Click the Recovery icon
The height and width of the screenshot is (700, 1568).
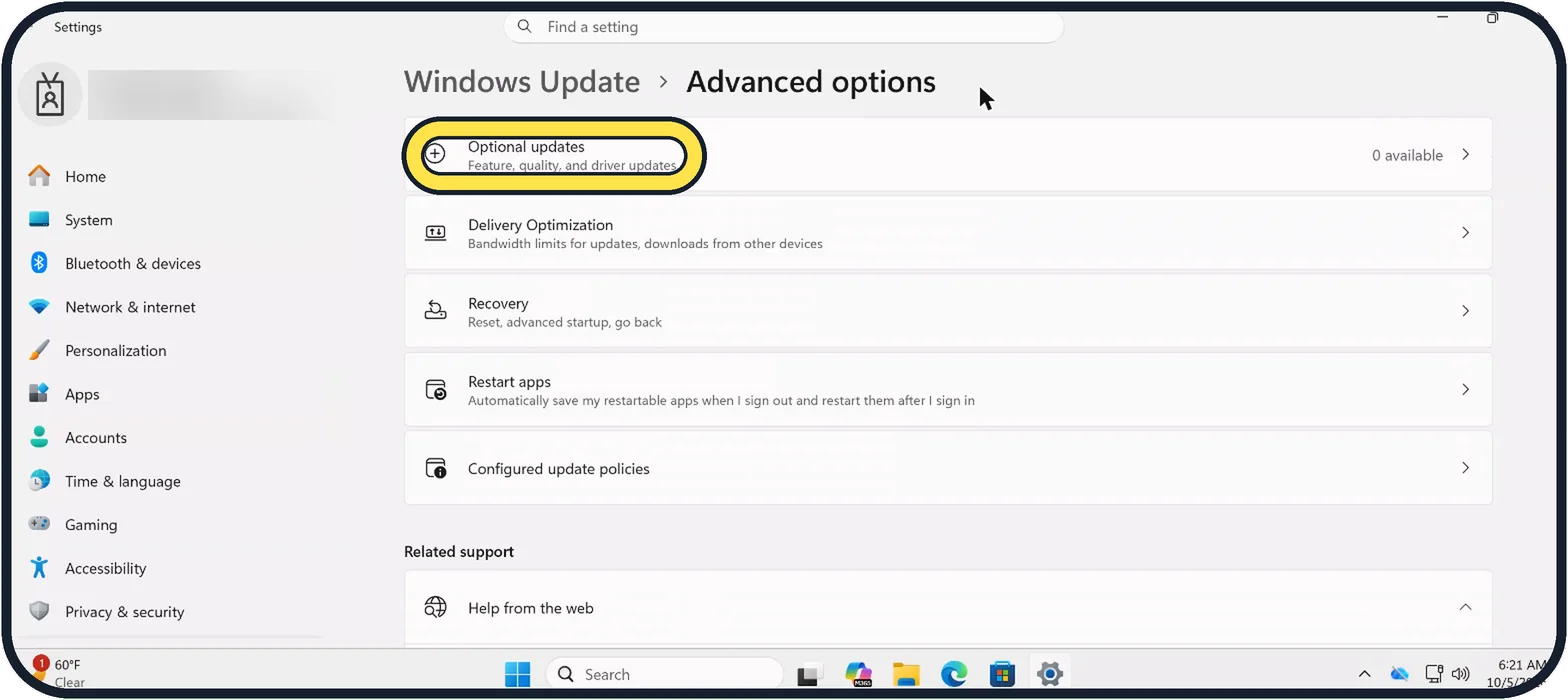pyautogui.click(x=435, y=311)
